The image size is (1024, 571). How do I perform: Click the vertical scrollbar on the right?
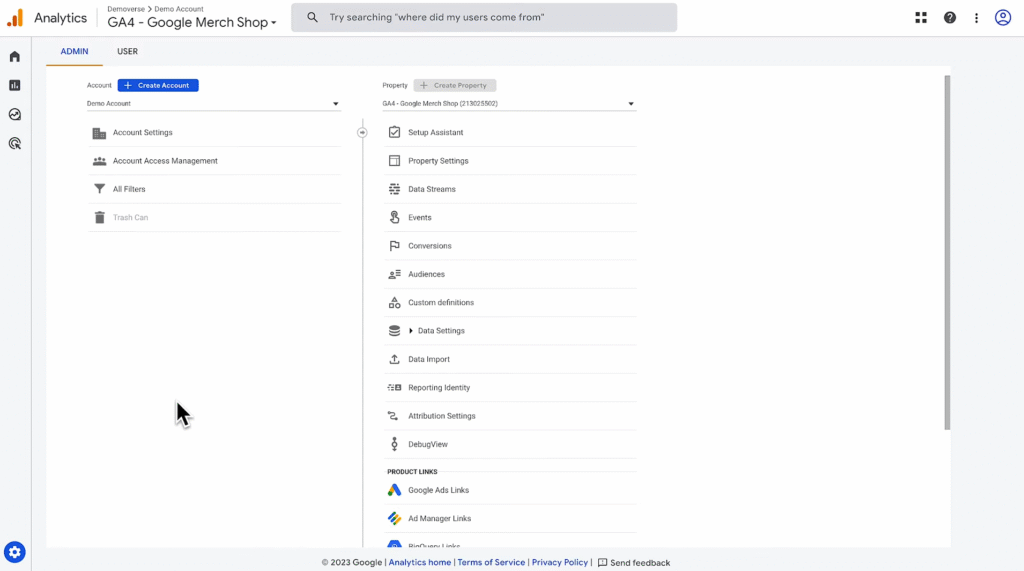pyautogui.click(x=947, y=252)
